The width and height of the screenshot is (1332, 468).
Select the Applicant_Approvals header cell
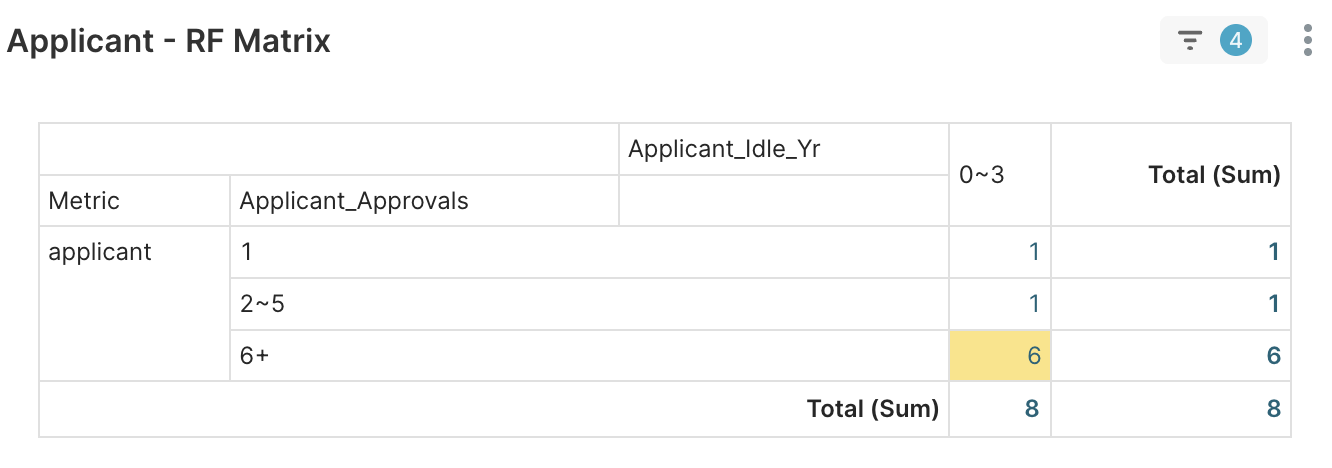pyautogui.click(x=354, y=201)
